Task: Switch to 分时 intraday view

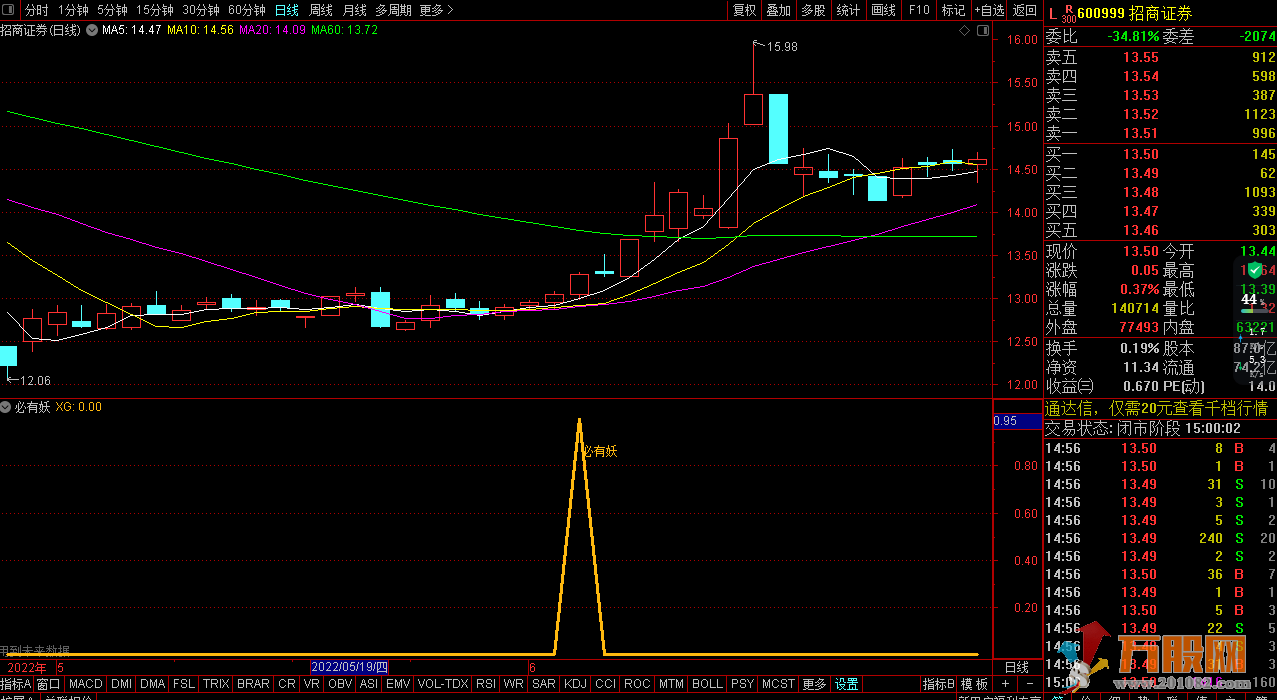Action: coord(36,10)
